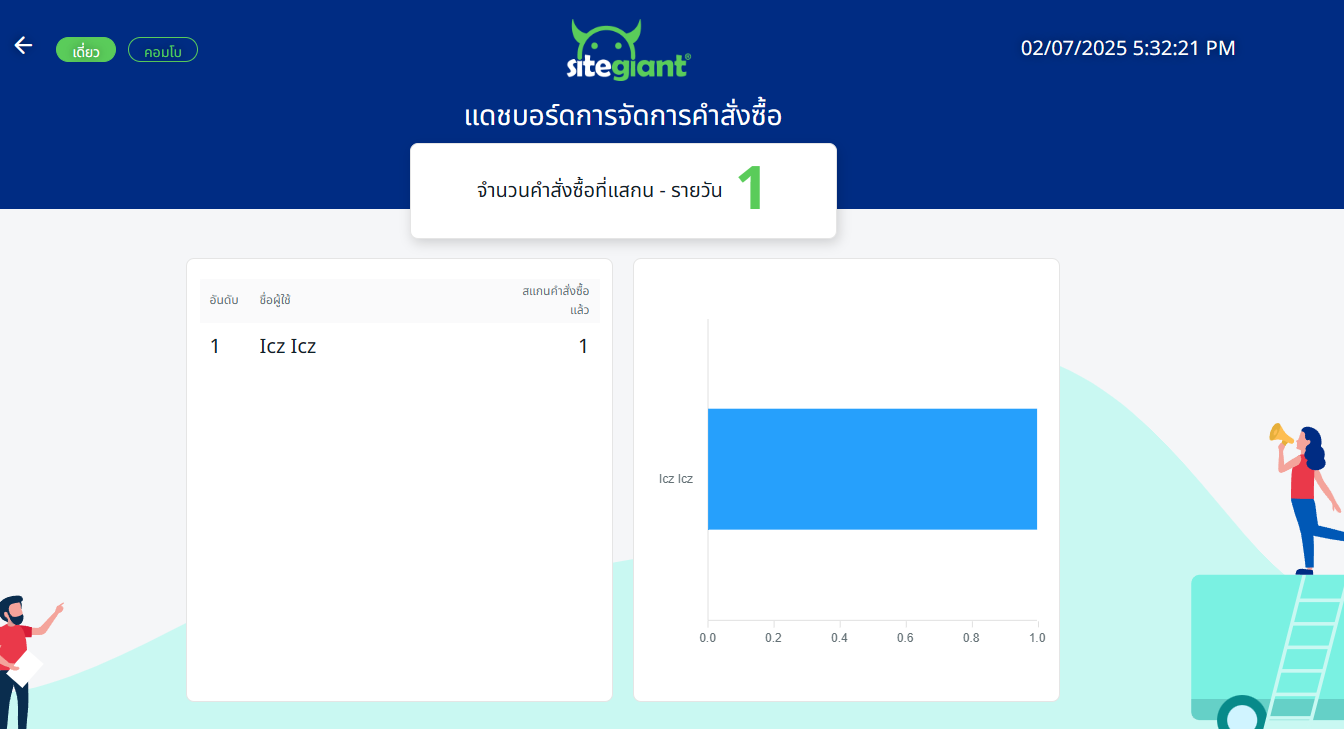
Task: Click the 0.6 tick on chart axis
Action: coord(905,638)
